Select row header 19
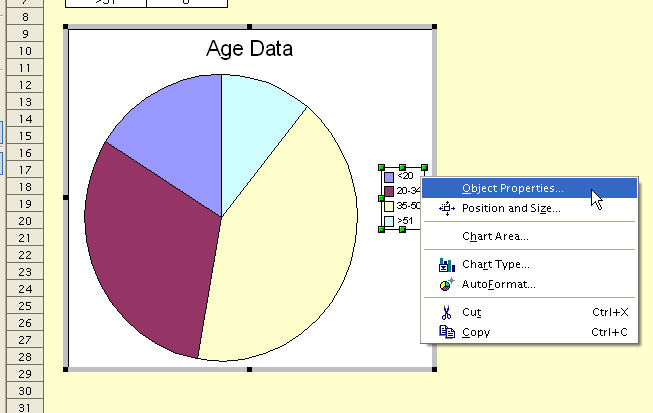Image resolution: width=653 pixels, height=413 pixels. click(25, 204)
